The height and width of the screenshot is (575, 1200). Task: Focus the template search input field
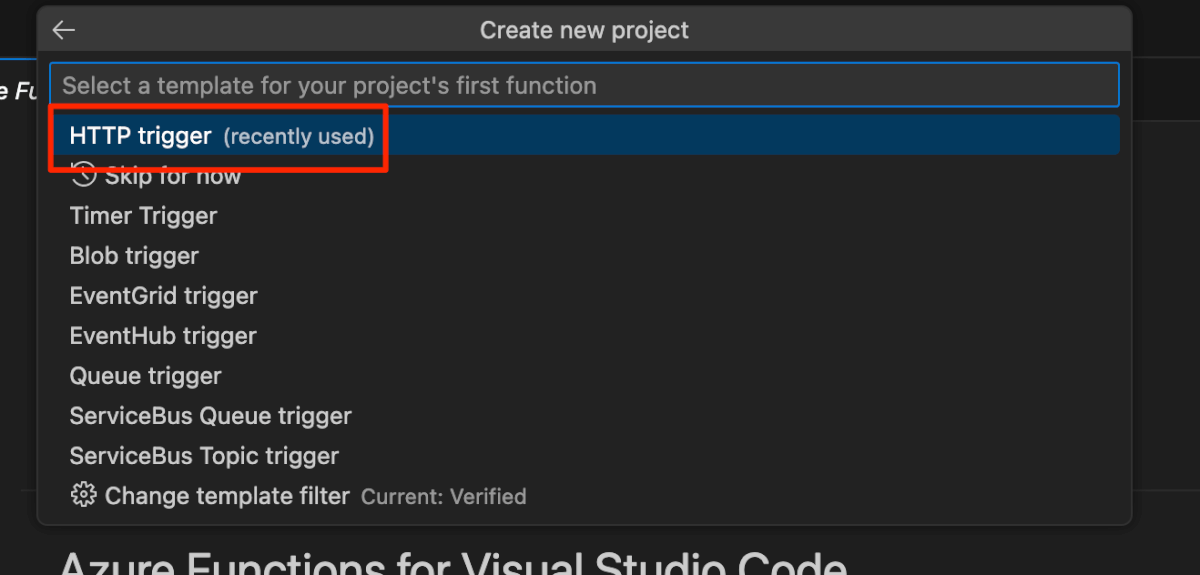[x=585, y=85]
